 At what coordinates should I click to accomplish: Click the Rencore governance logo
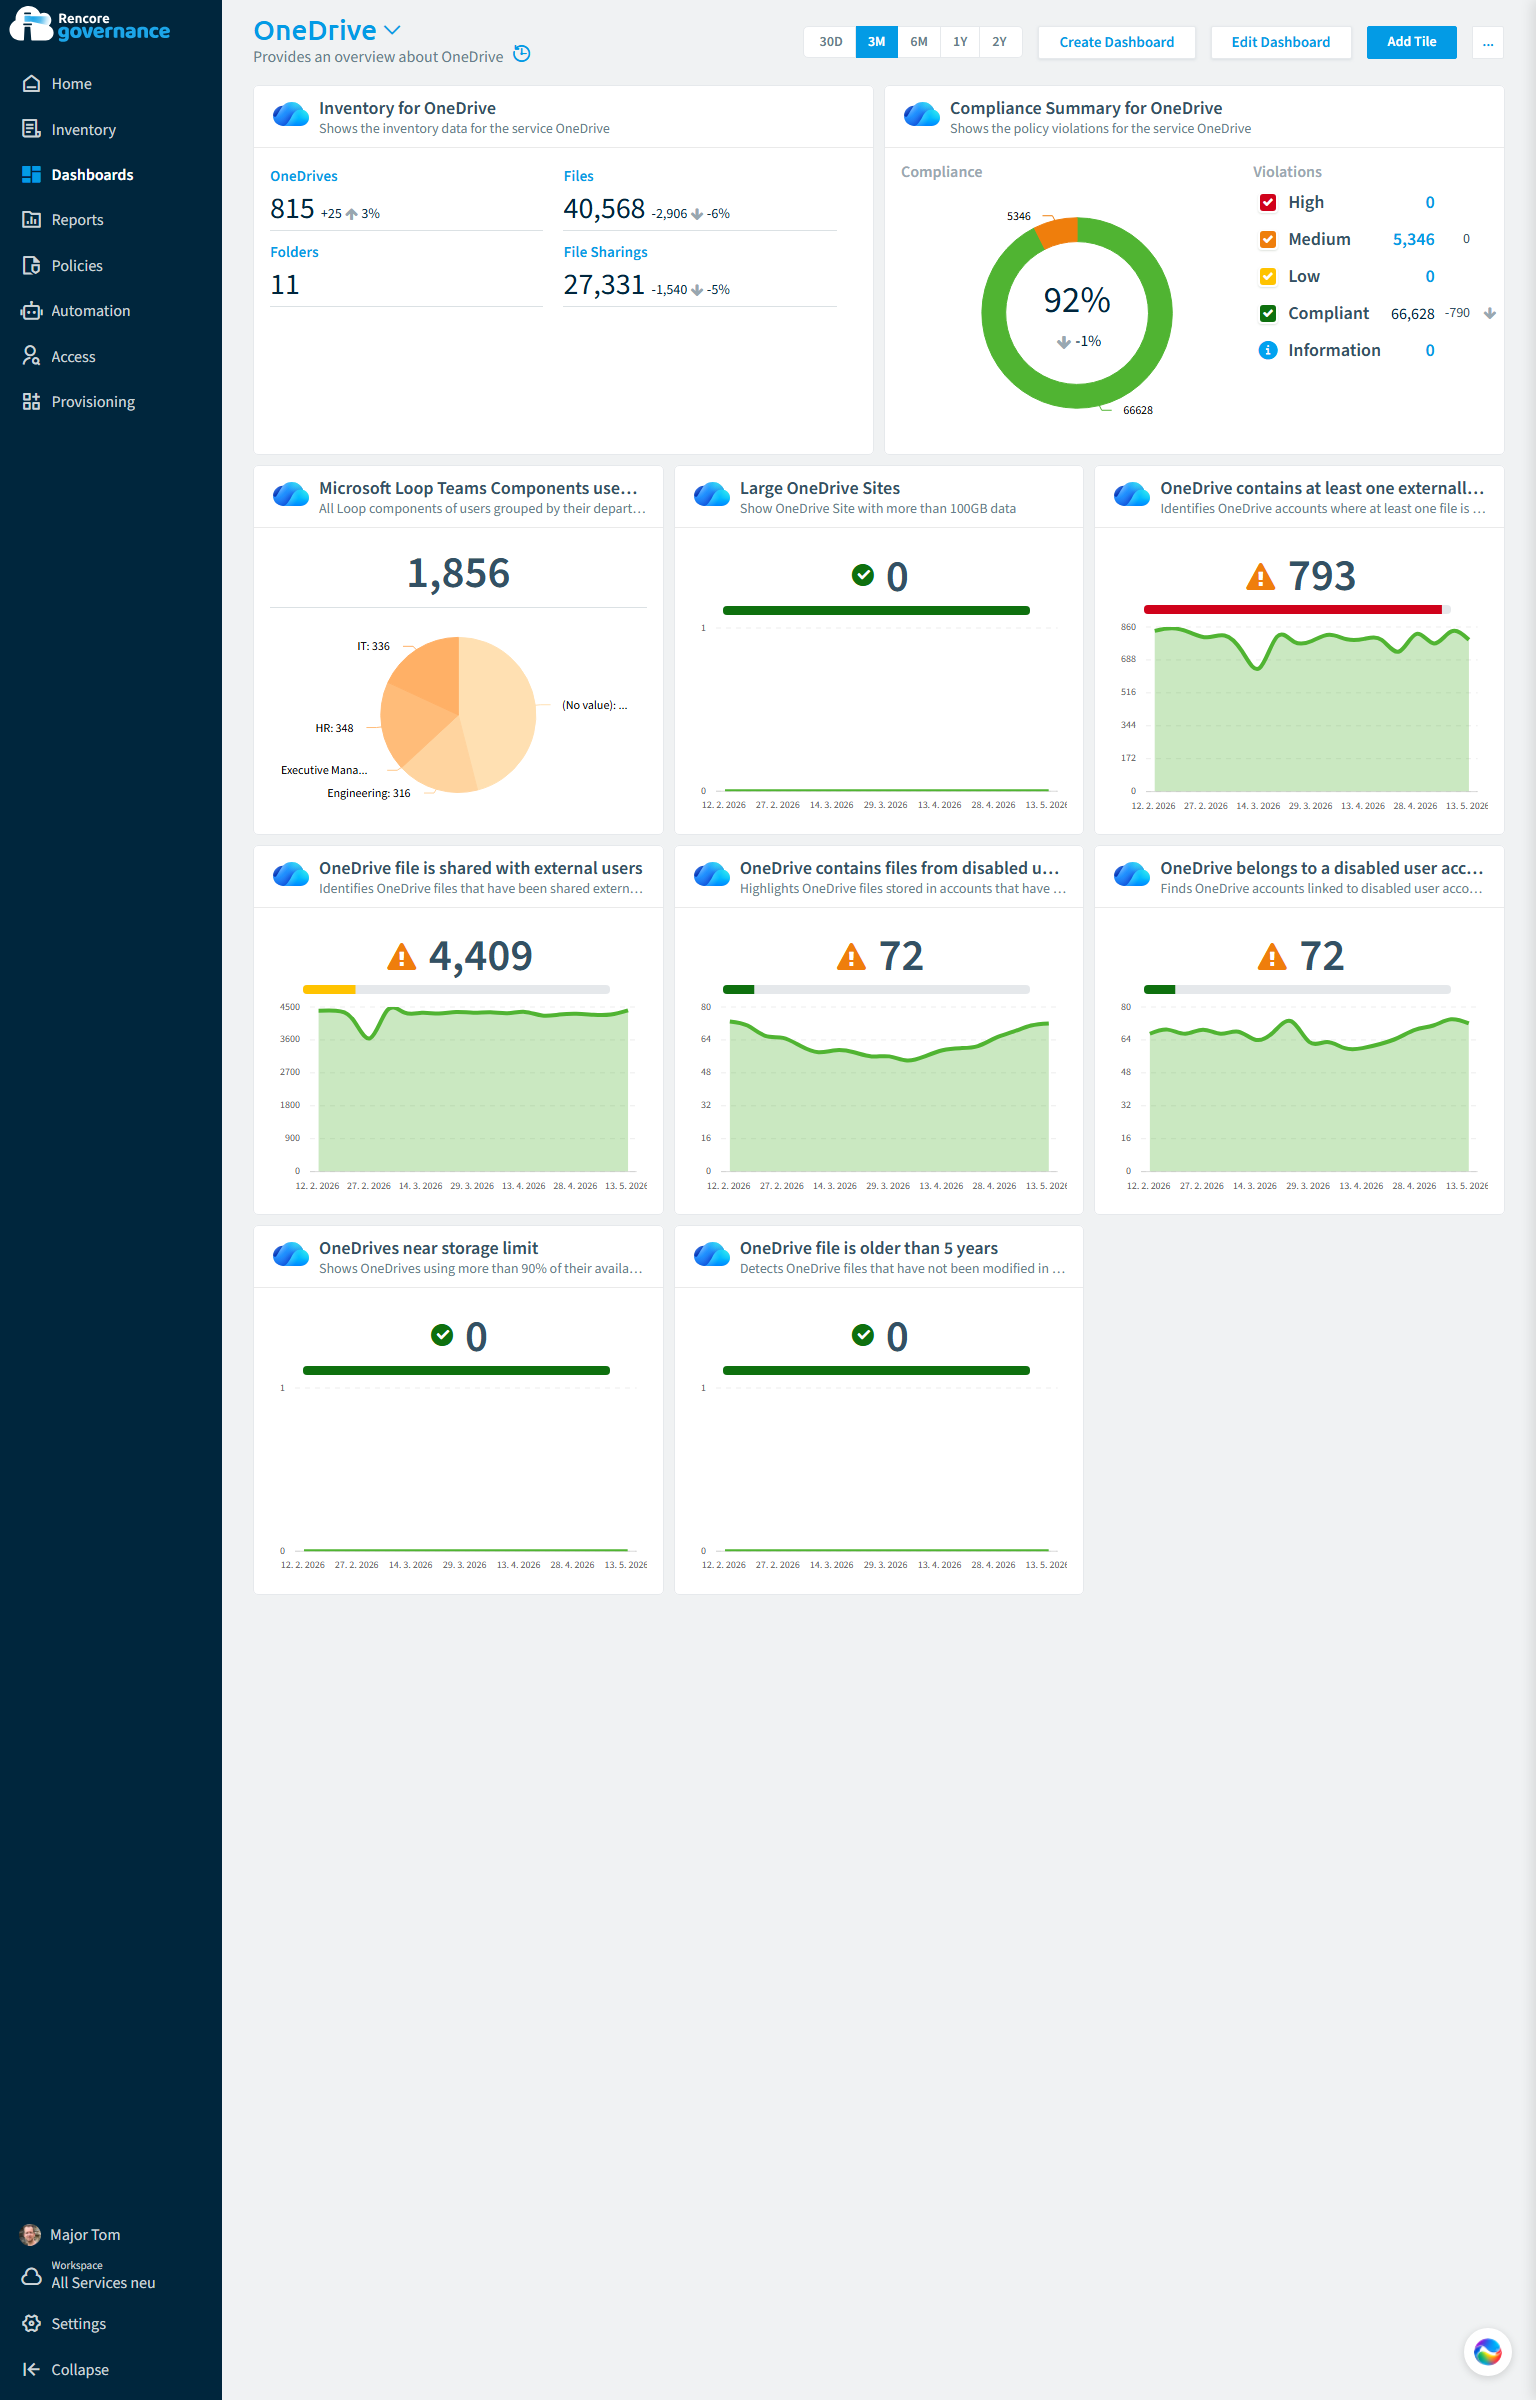pyautogui.click(x=90, y=24)
